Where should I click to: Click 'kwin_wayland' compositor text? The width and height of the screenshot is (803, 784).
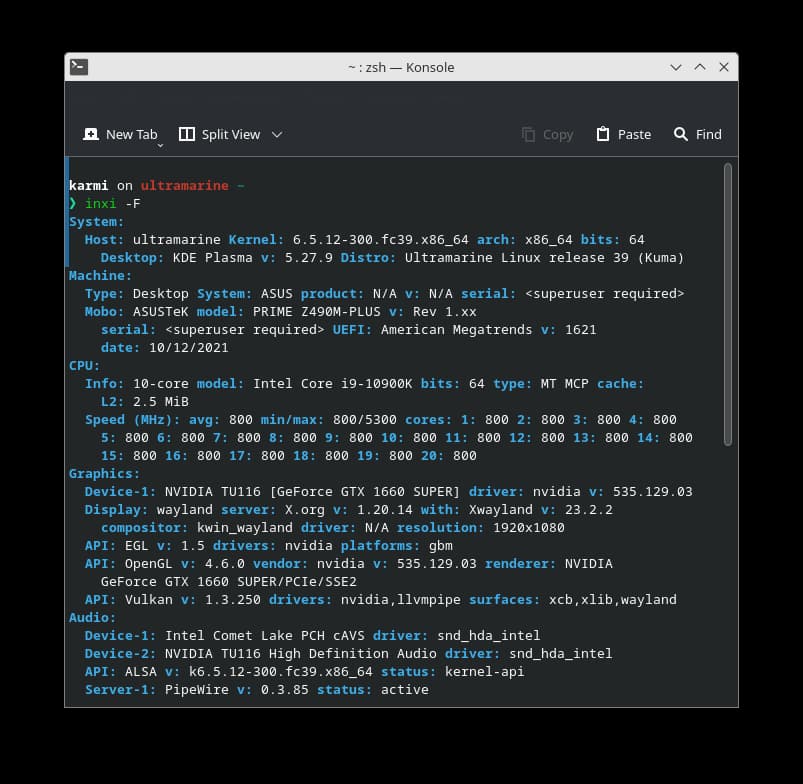245,527
